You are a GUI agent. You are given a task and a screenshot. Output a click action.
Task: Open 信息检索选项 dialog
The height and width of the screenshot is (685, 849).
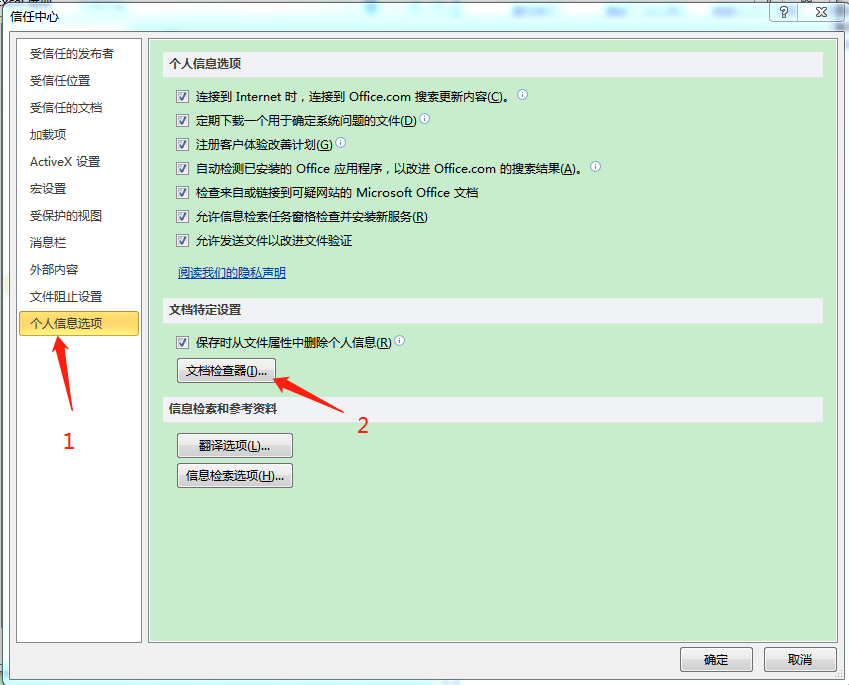click(235, 475)
